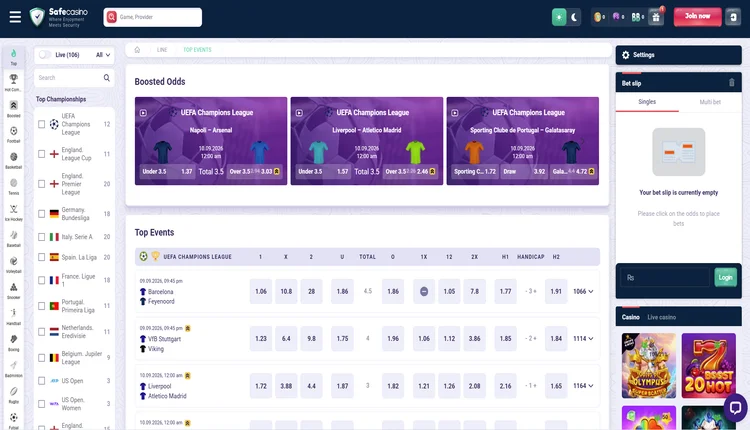Click the bet amount Rs field

[x=665, y=277]
